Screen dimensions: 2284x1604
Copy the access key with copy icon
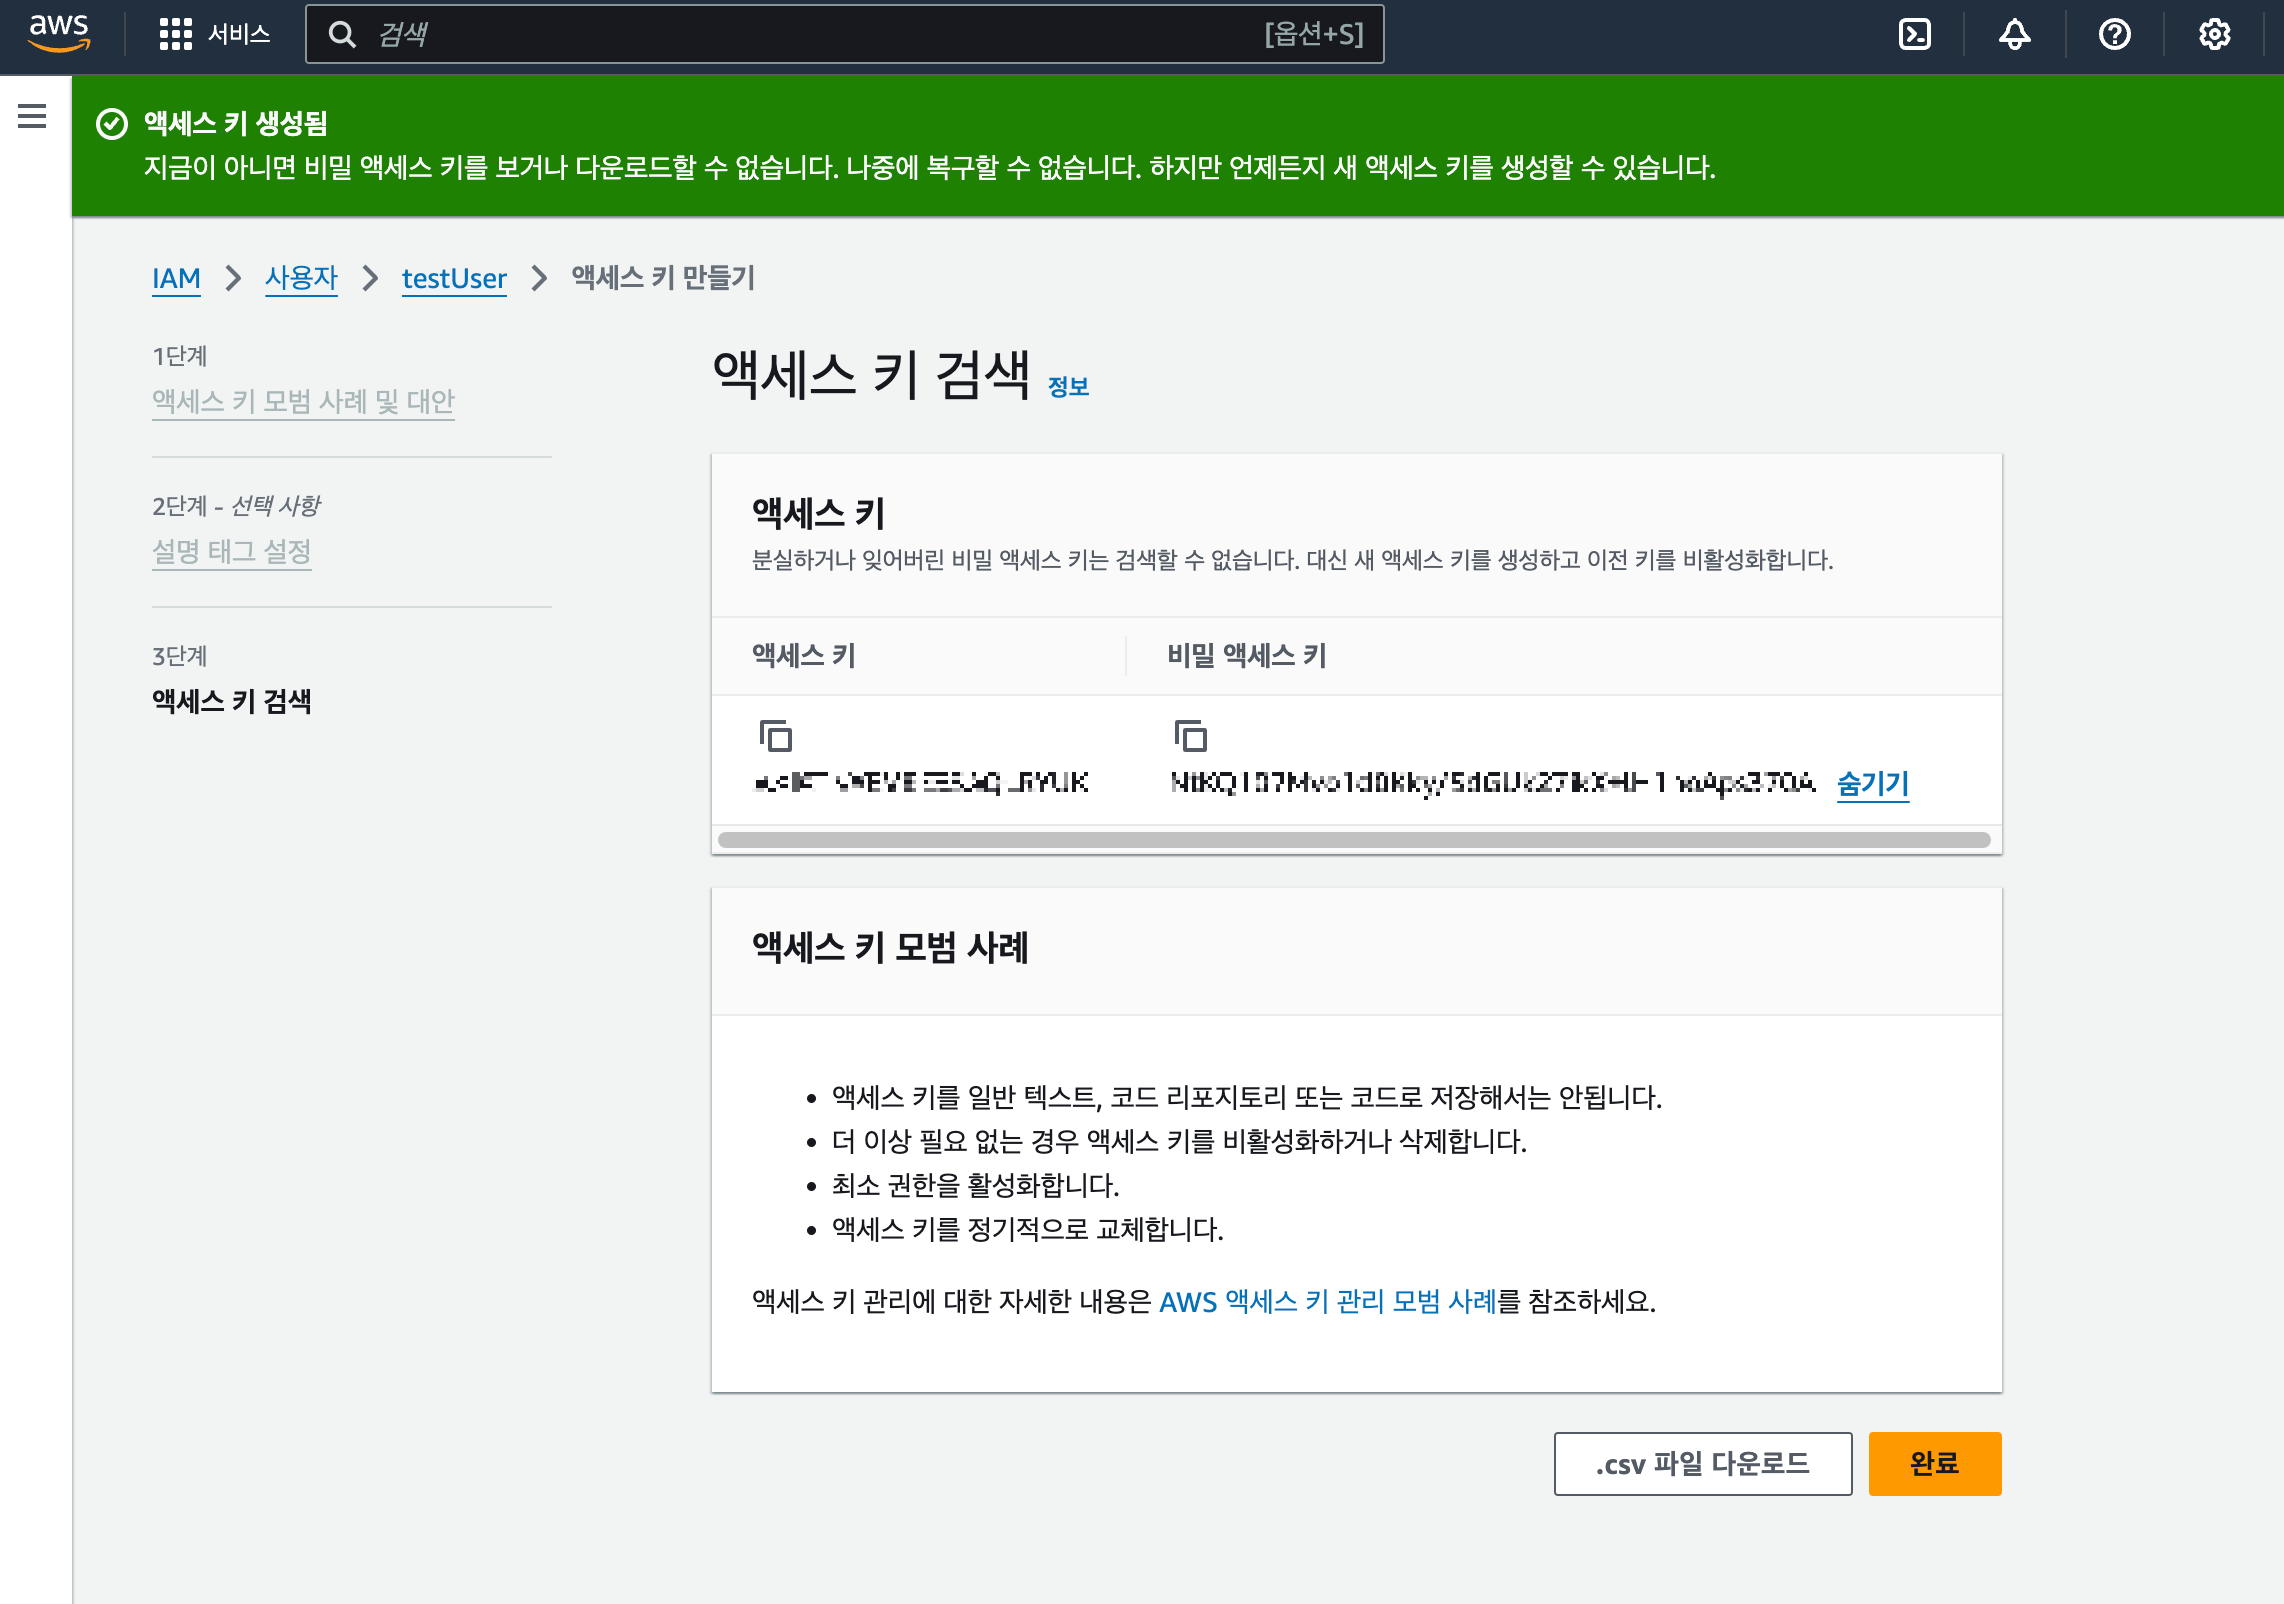pos(775,736)
